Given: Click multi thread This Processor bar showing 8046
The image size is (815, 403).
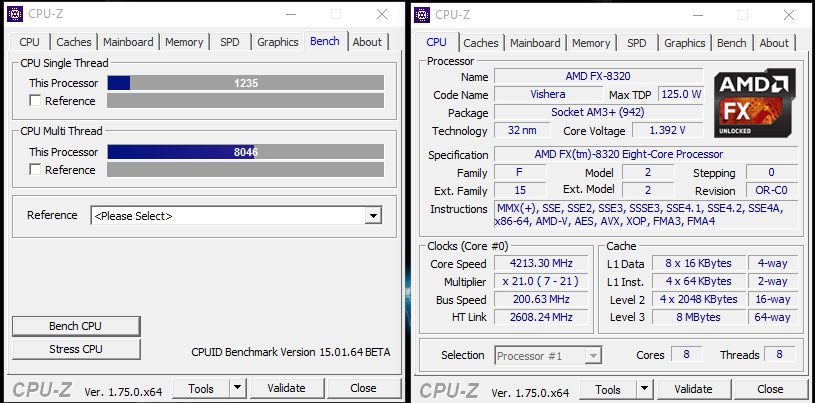Looking at the screenshot, I should (245, 152).
